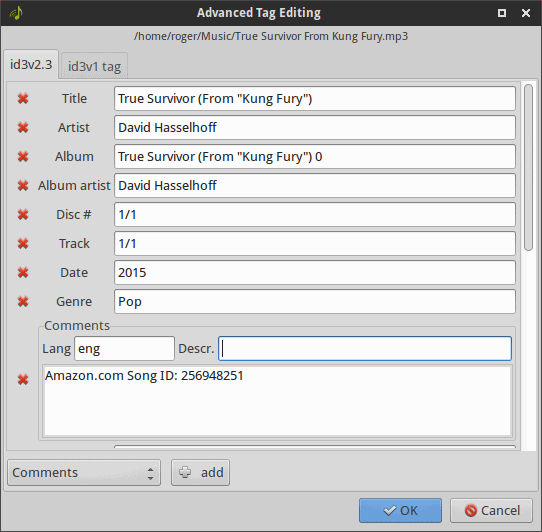Click the red X beside Album

pos(23,157)
